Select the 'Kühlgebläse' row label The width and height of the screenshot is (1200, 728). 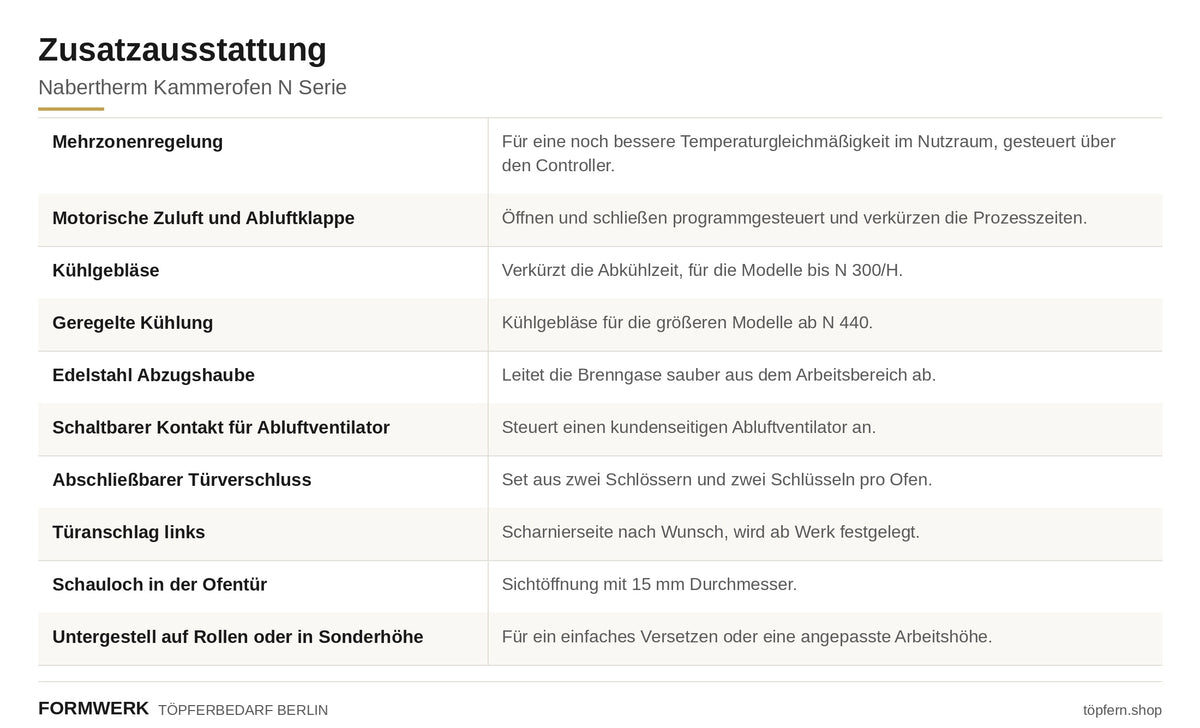(106, 270)
